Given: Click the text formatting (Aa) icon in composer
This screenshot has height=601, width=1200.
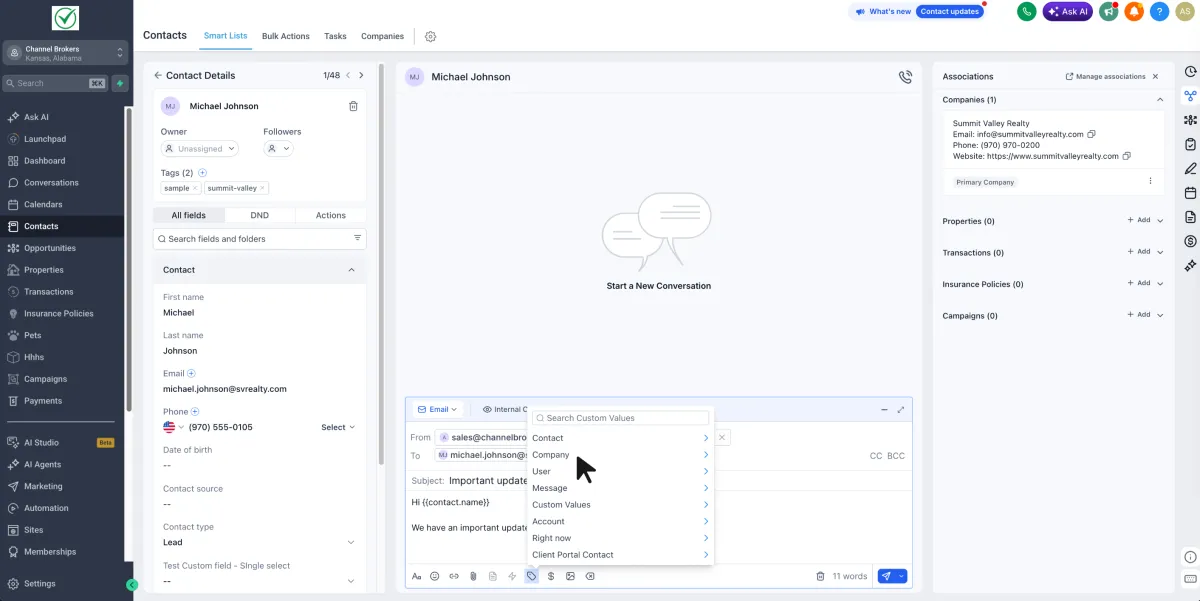Looking at the screenshot, I should tap(417, 576).
